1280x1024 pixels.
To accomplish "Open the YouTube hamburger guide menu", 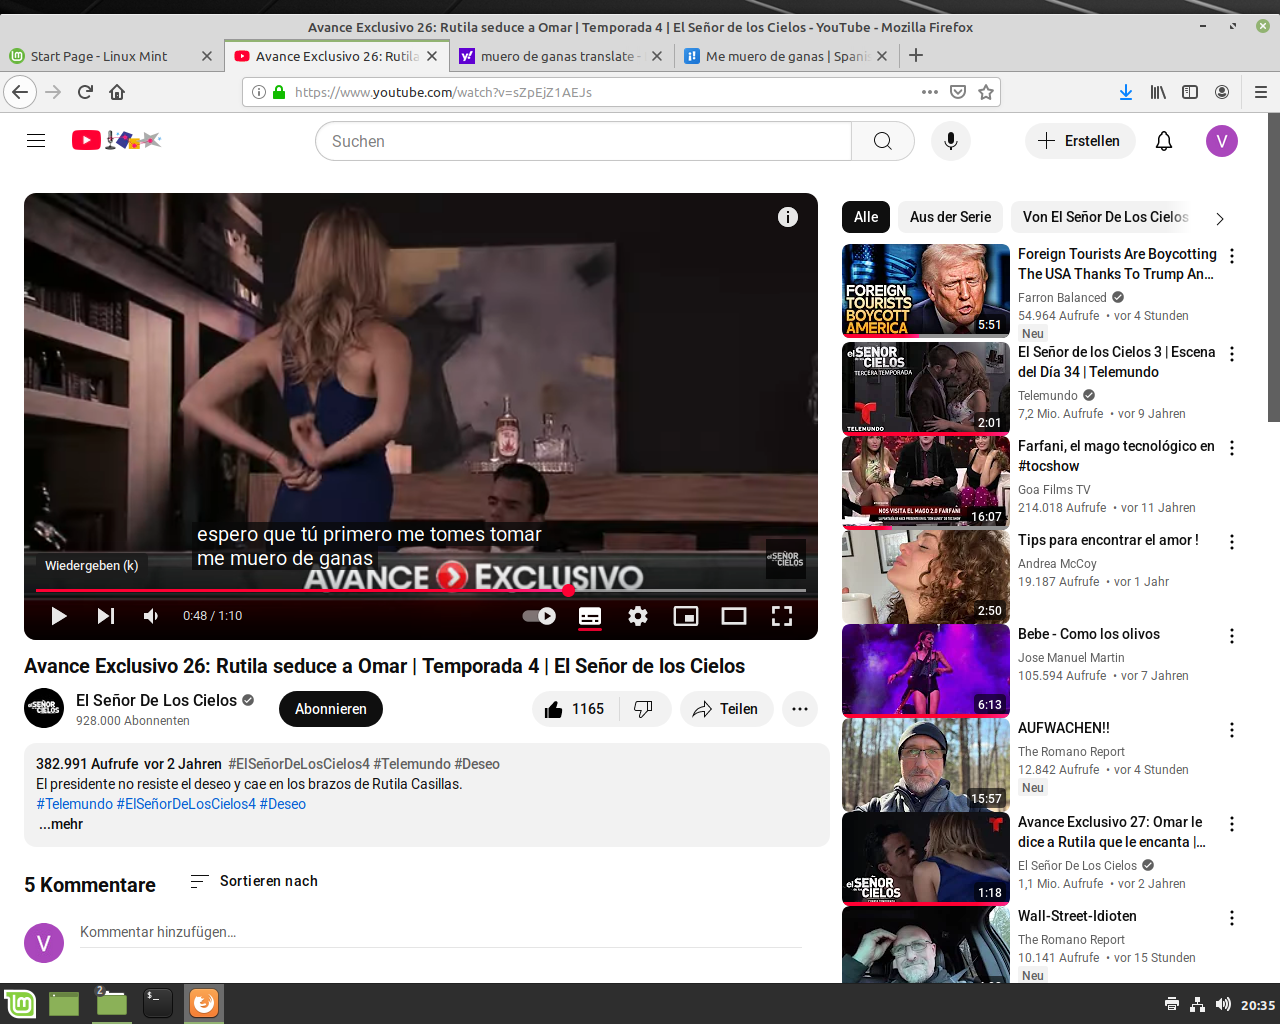I will tap(36, 141).
